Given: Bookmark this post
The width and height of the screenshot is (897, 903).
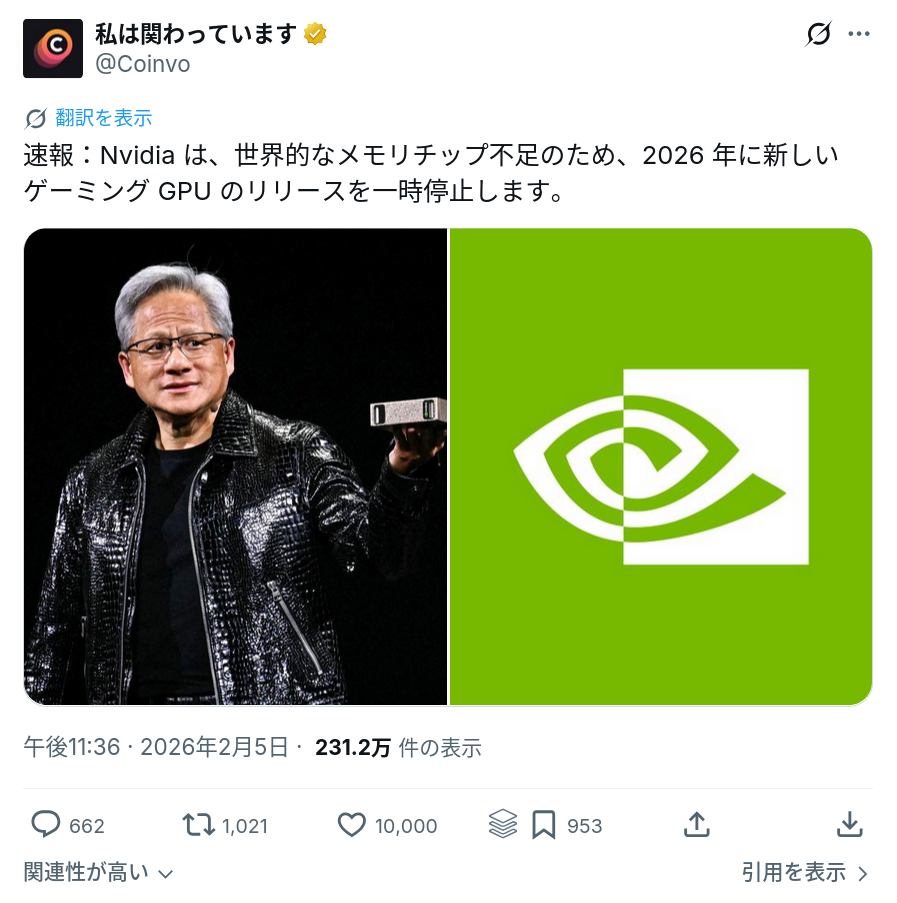Looking at the screenshot, I should [543, 825].
